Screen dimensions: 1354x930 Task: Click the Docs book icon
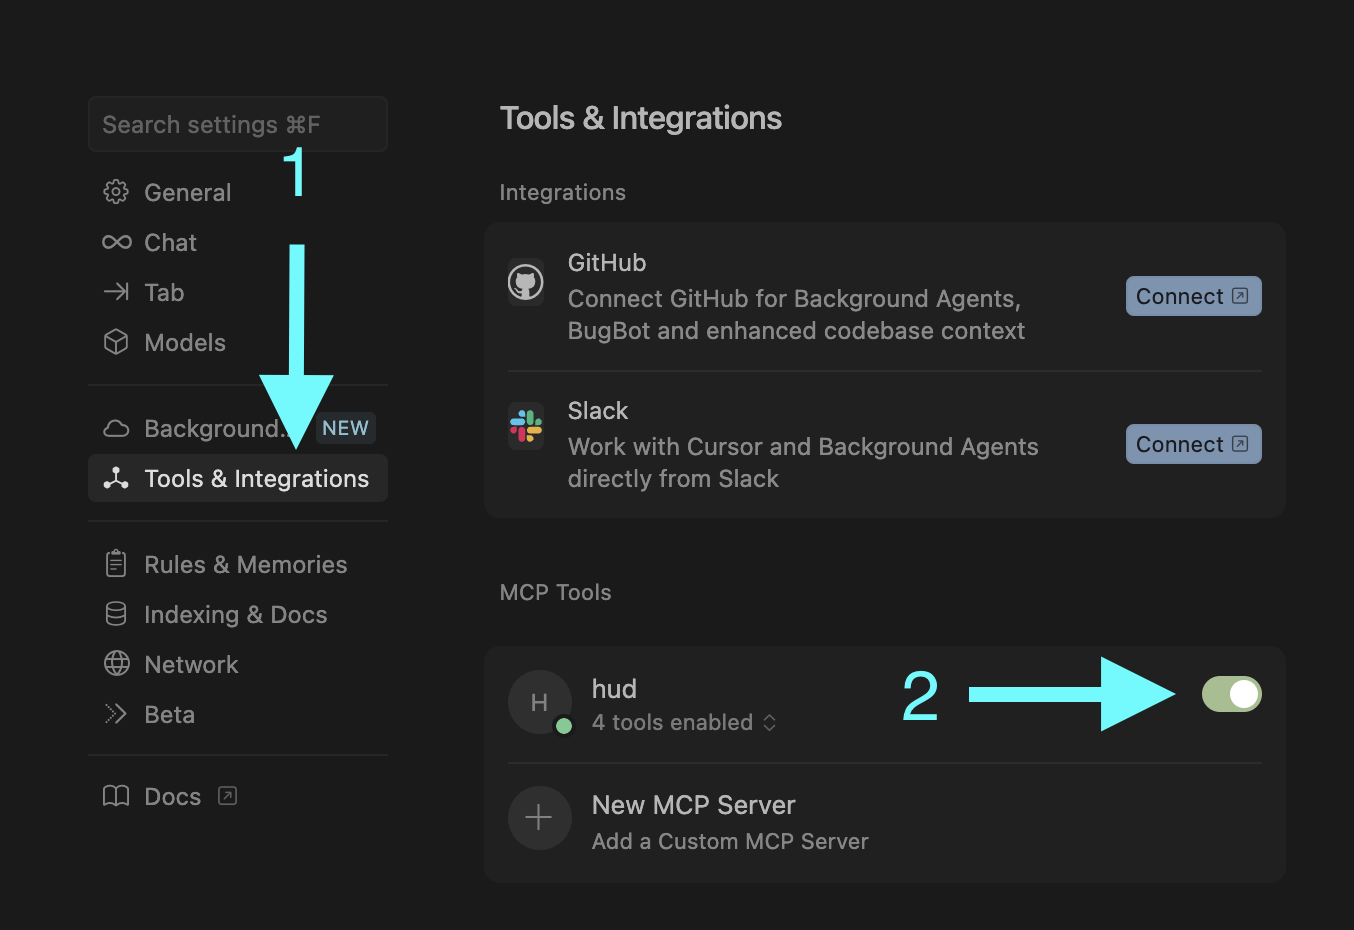(x=116, y=796)
